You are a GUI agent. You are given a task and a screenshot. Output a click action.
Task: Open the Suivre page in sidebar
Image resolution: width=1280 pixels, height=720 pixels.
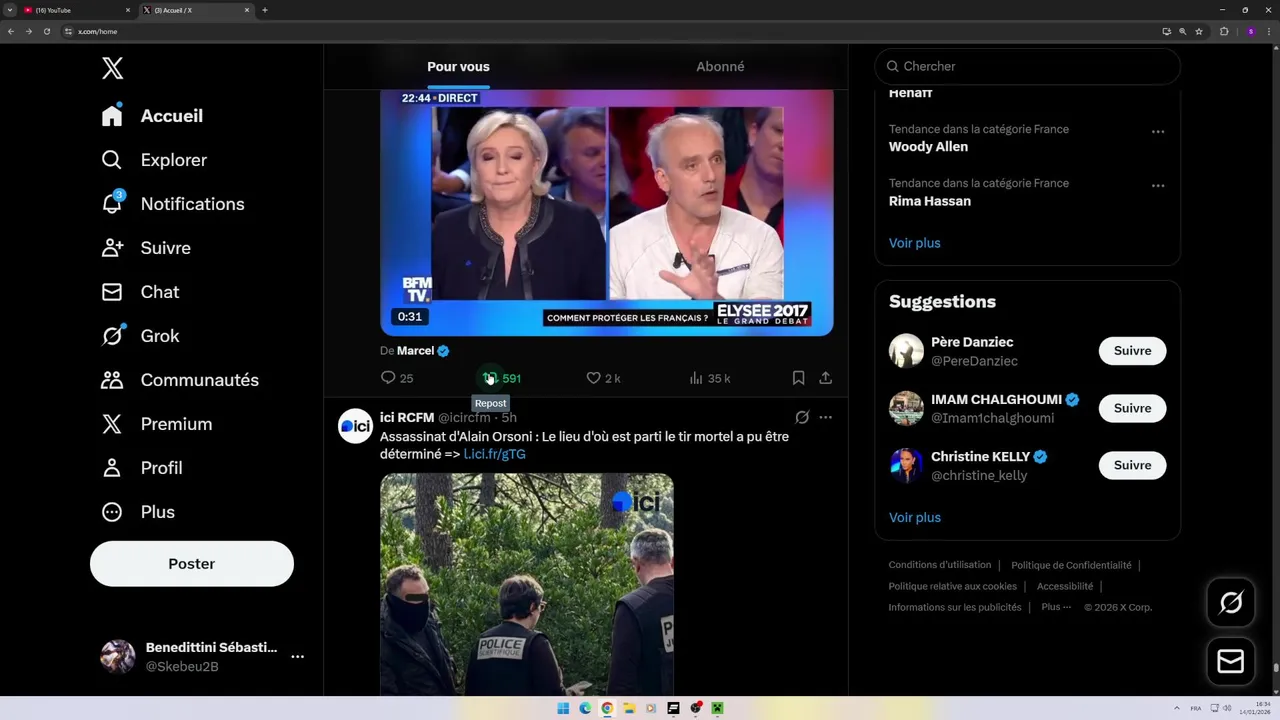tap(146, 248)
